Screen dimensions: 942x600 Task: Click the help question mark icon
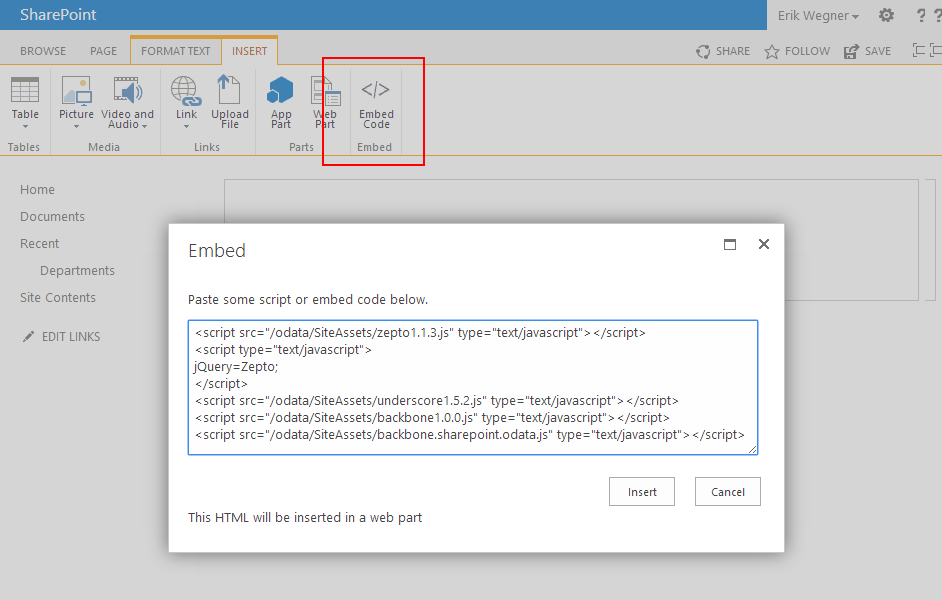pyautogui.click(x=921, y=15)
